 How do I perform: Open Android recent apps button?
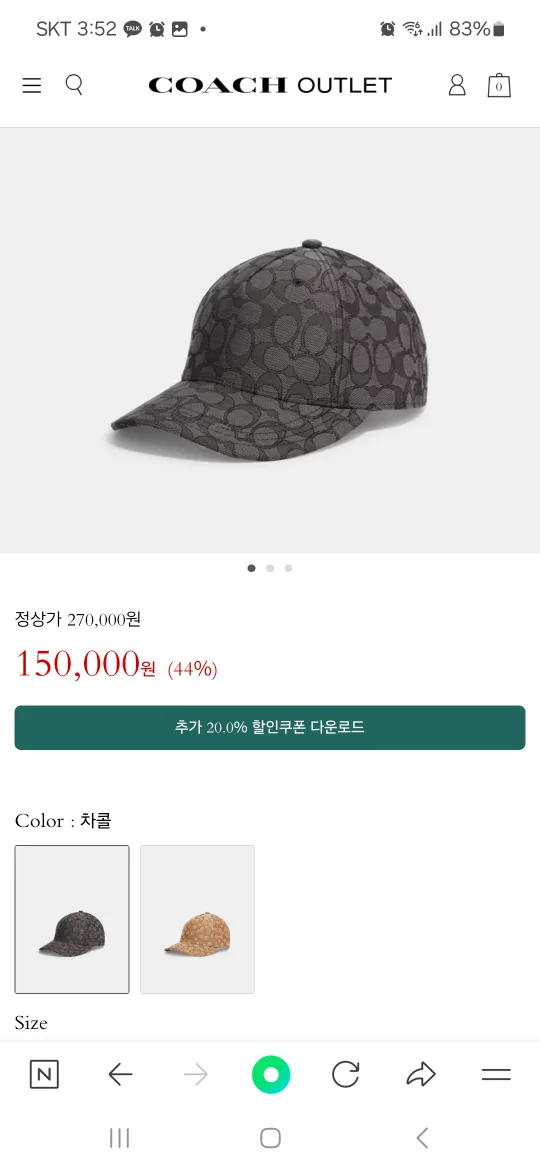(x=119, y=1138)
